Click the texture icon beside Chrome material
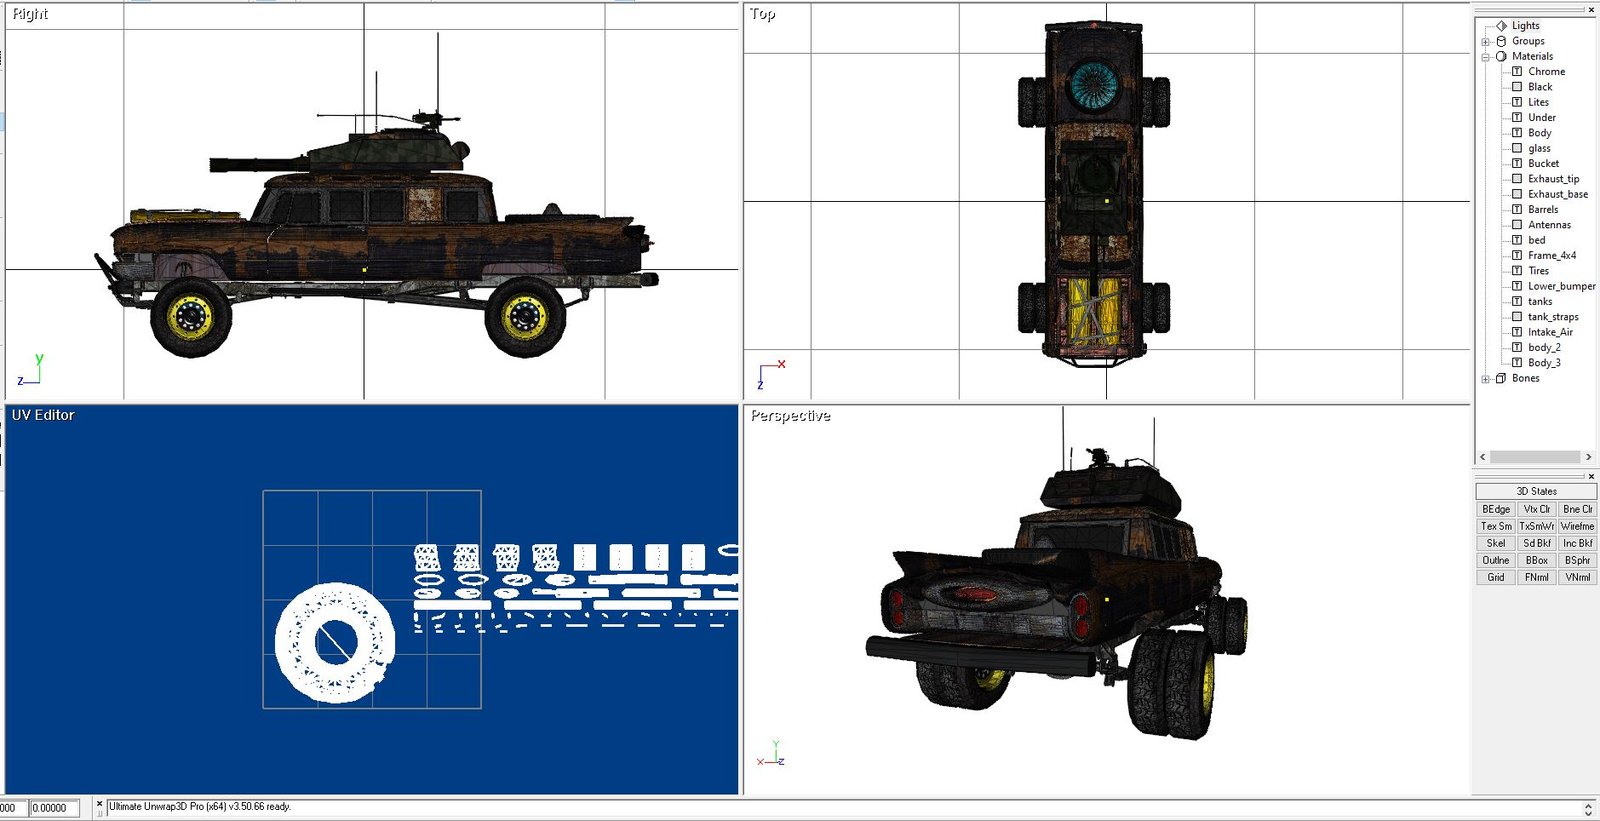The width and height of the screenshot is (1600, 821). (1517, 72)
